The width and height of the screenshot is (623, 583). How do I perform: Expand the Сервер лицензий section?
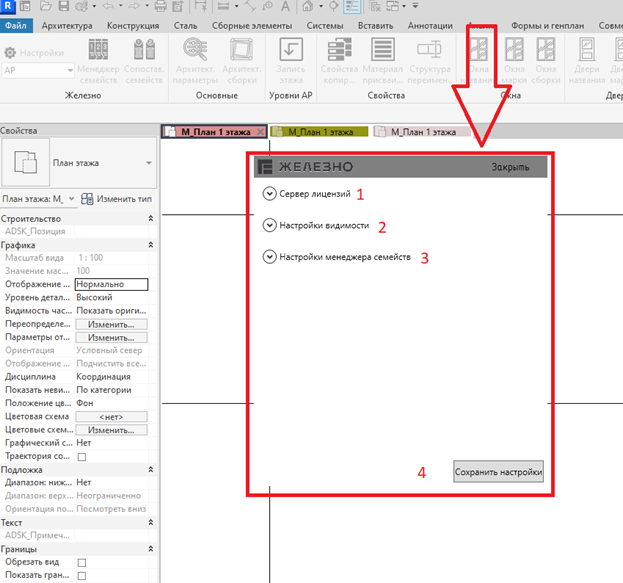[269, 194]
